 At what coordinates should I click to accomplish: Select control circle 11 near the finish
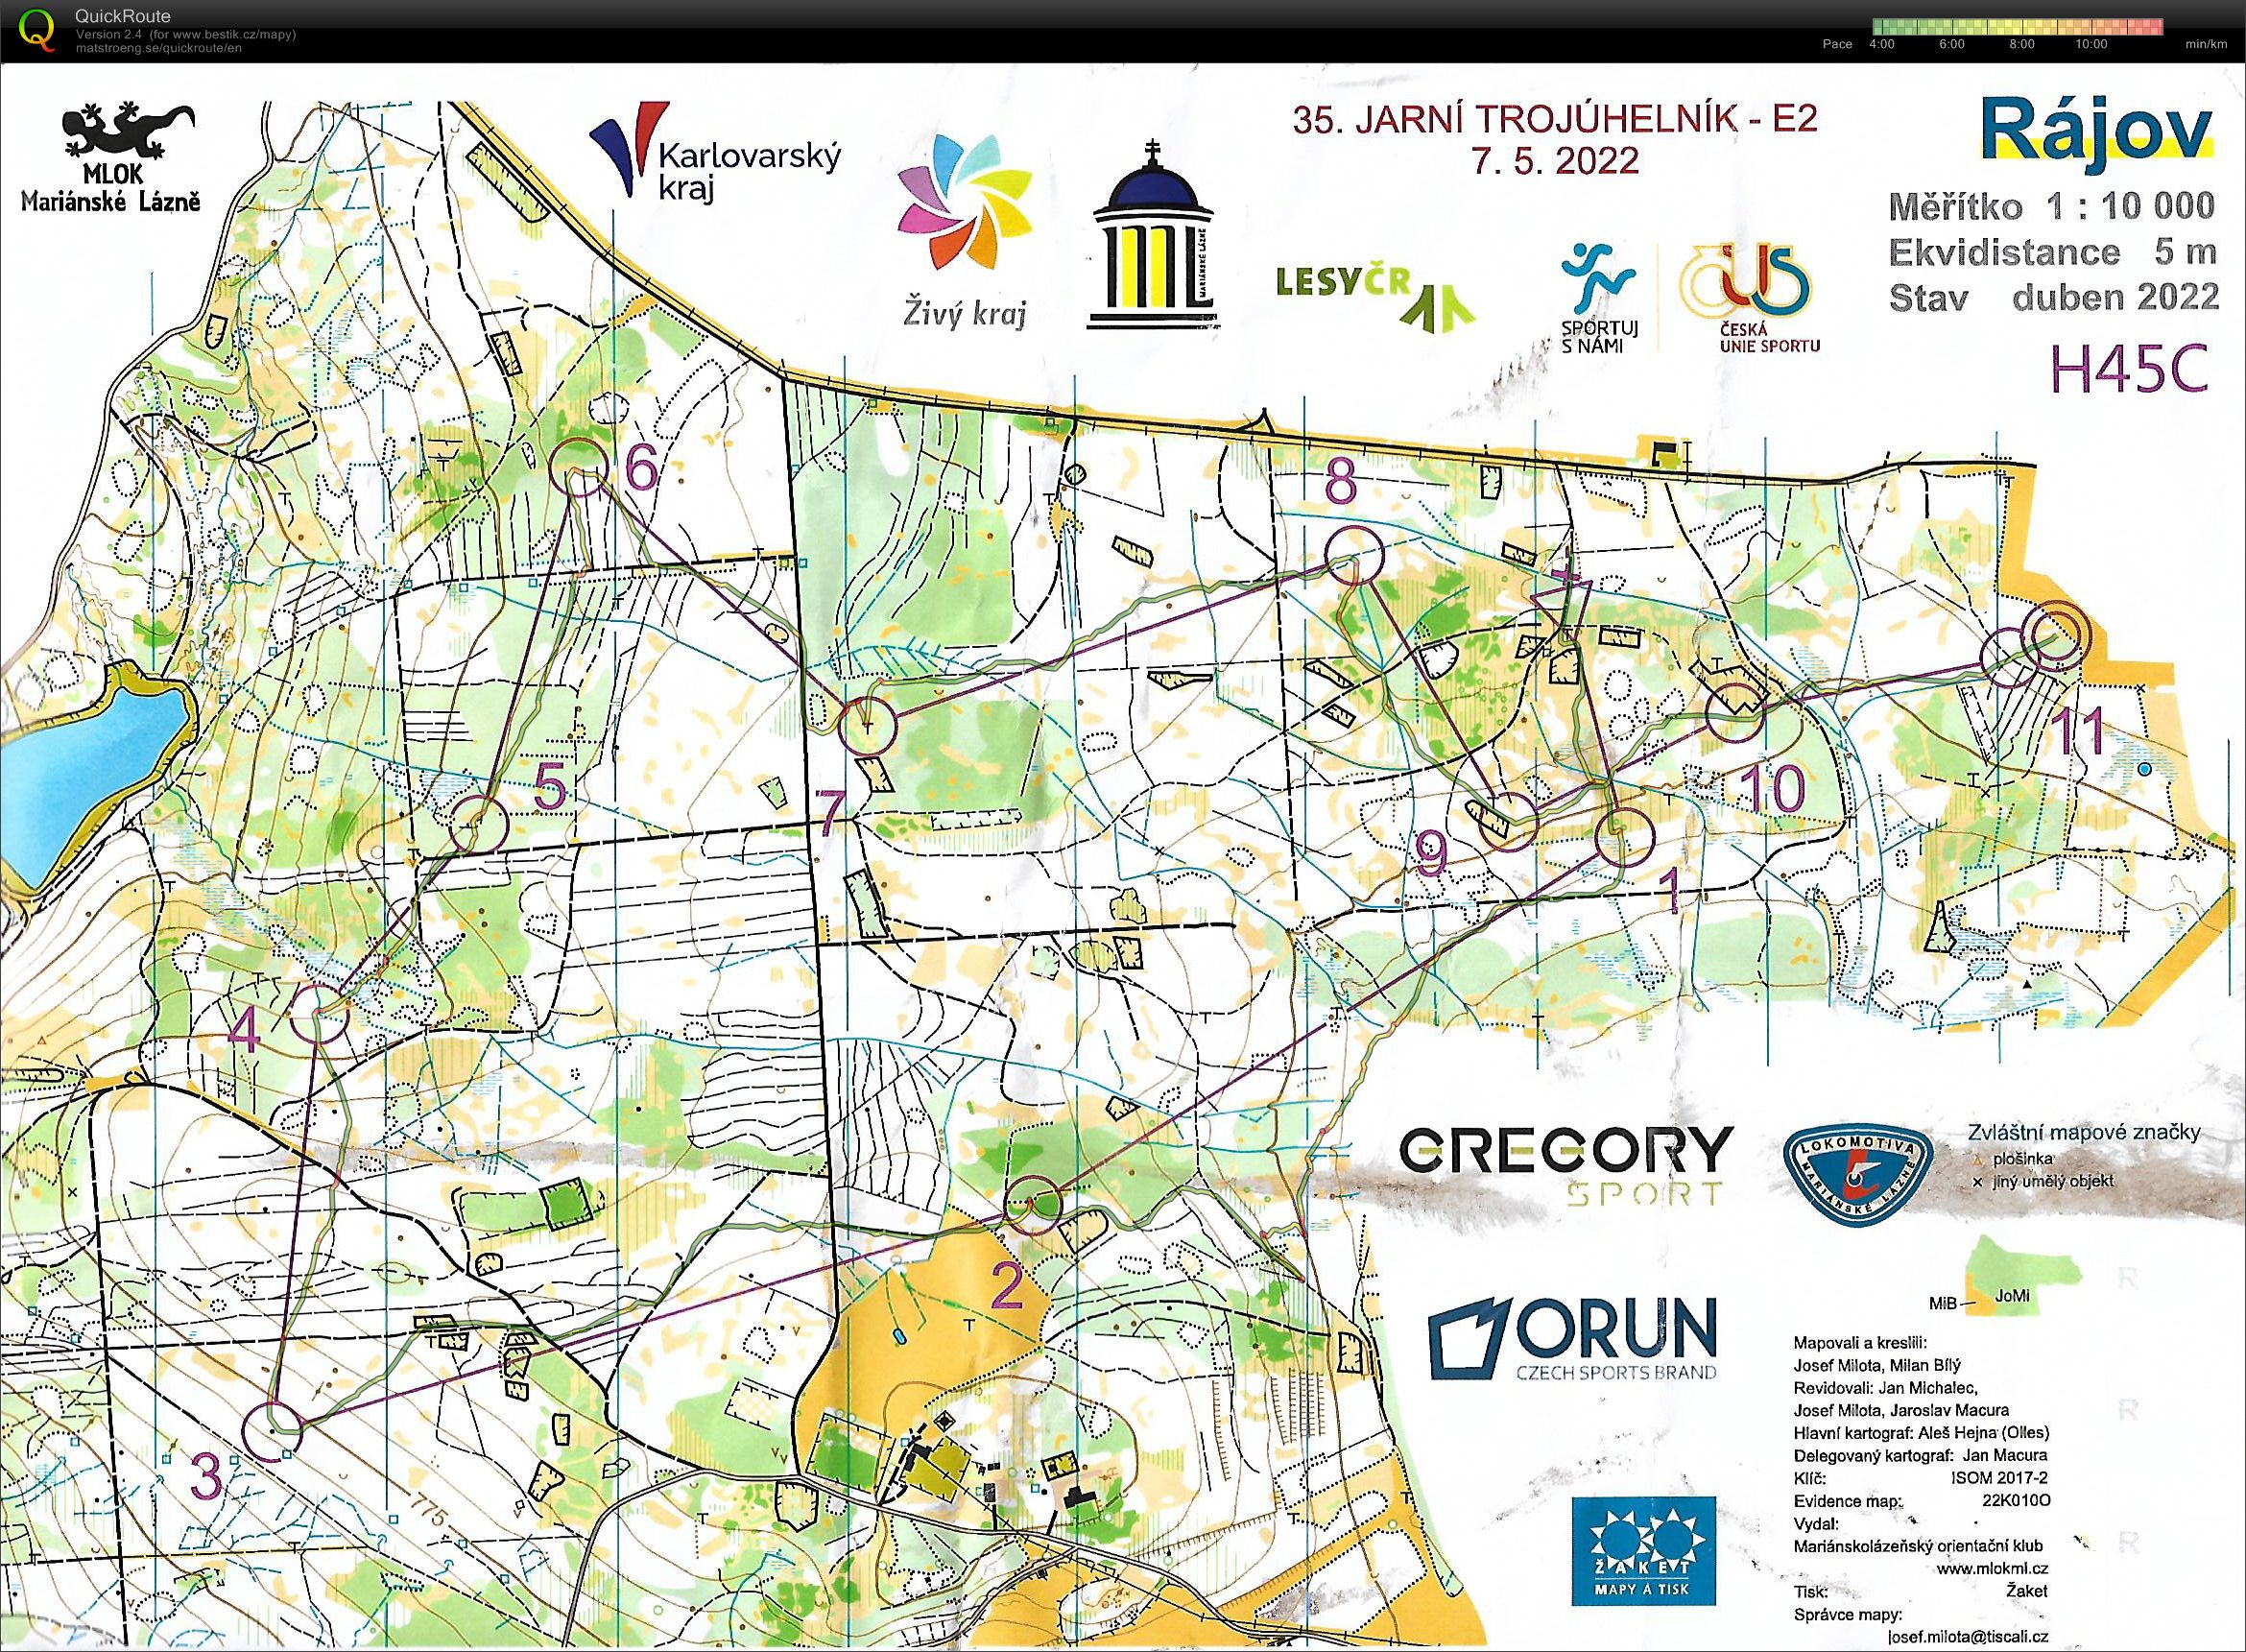pyautogui.click(x=2008, y=657)
